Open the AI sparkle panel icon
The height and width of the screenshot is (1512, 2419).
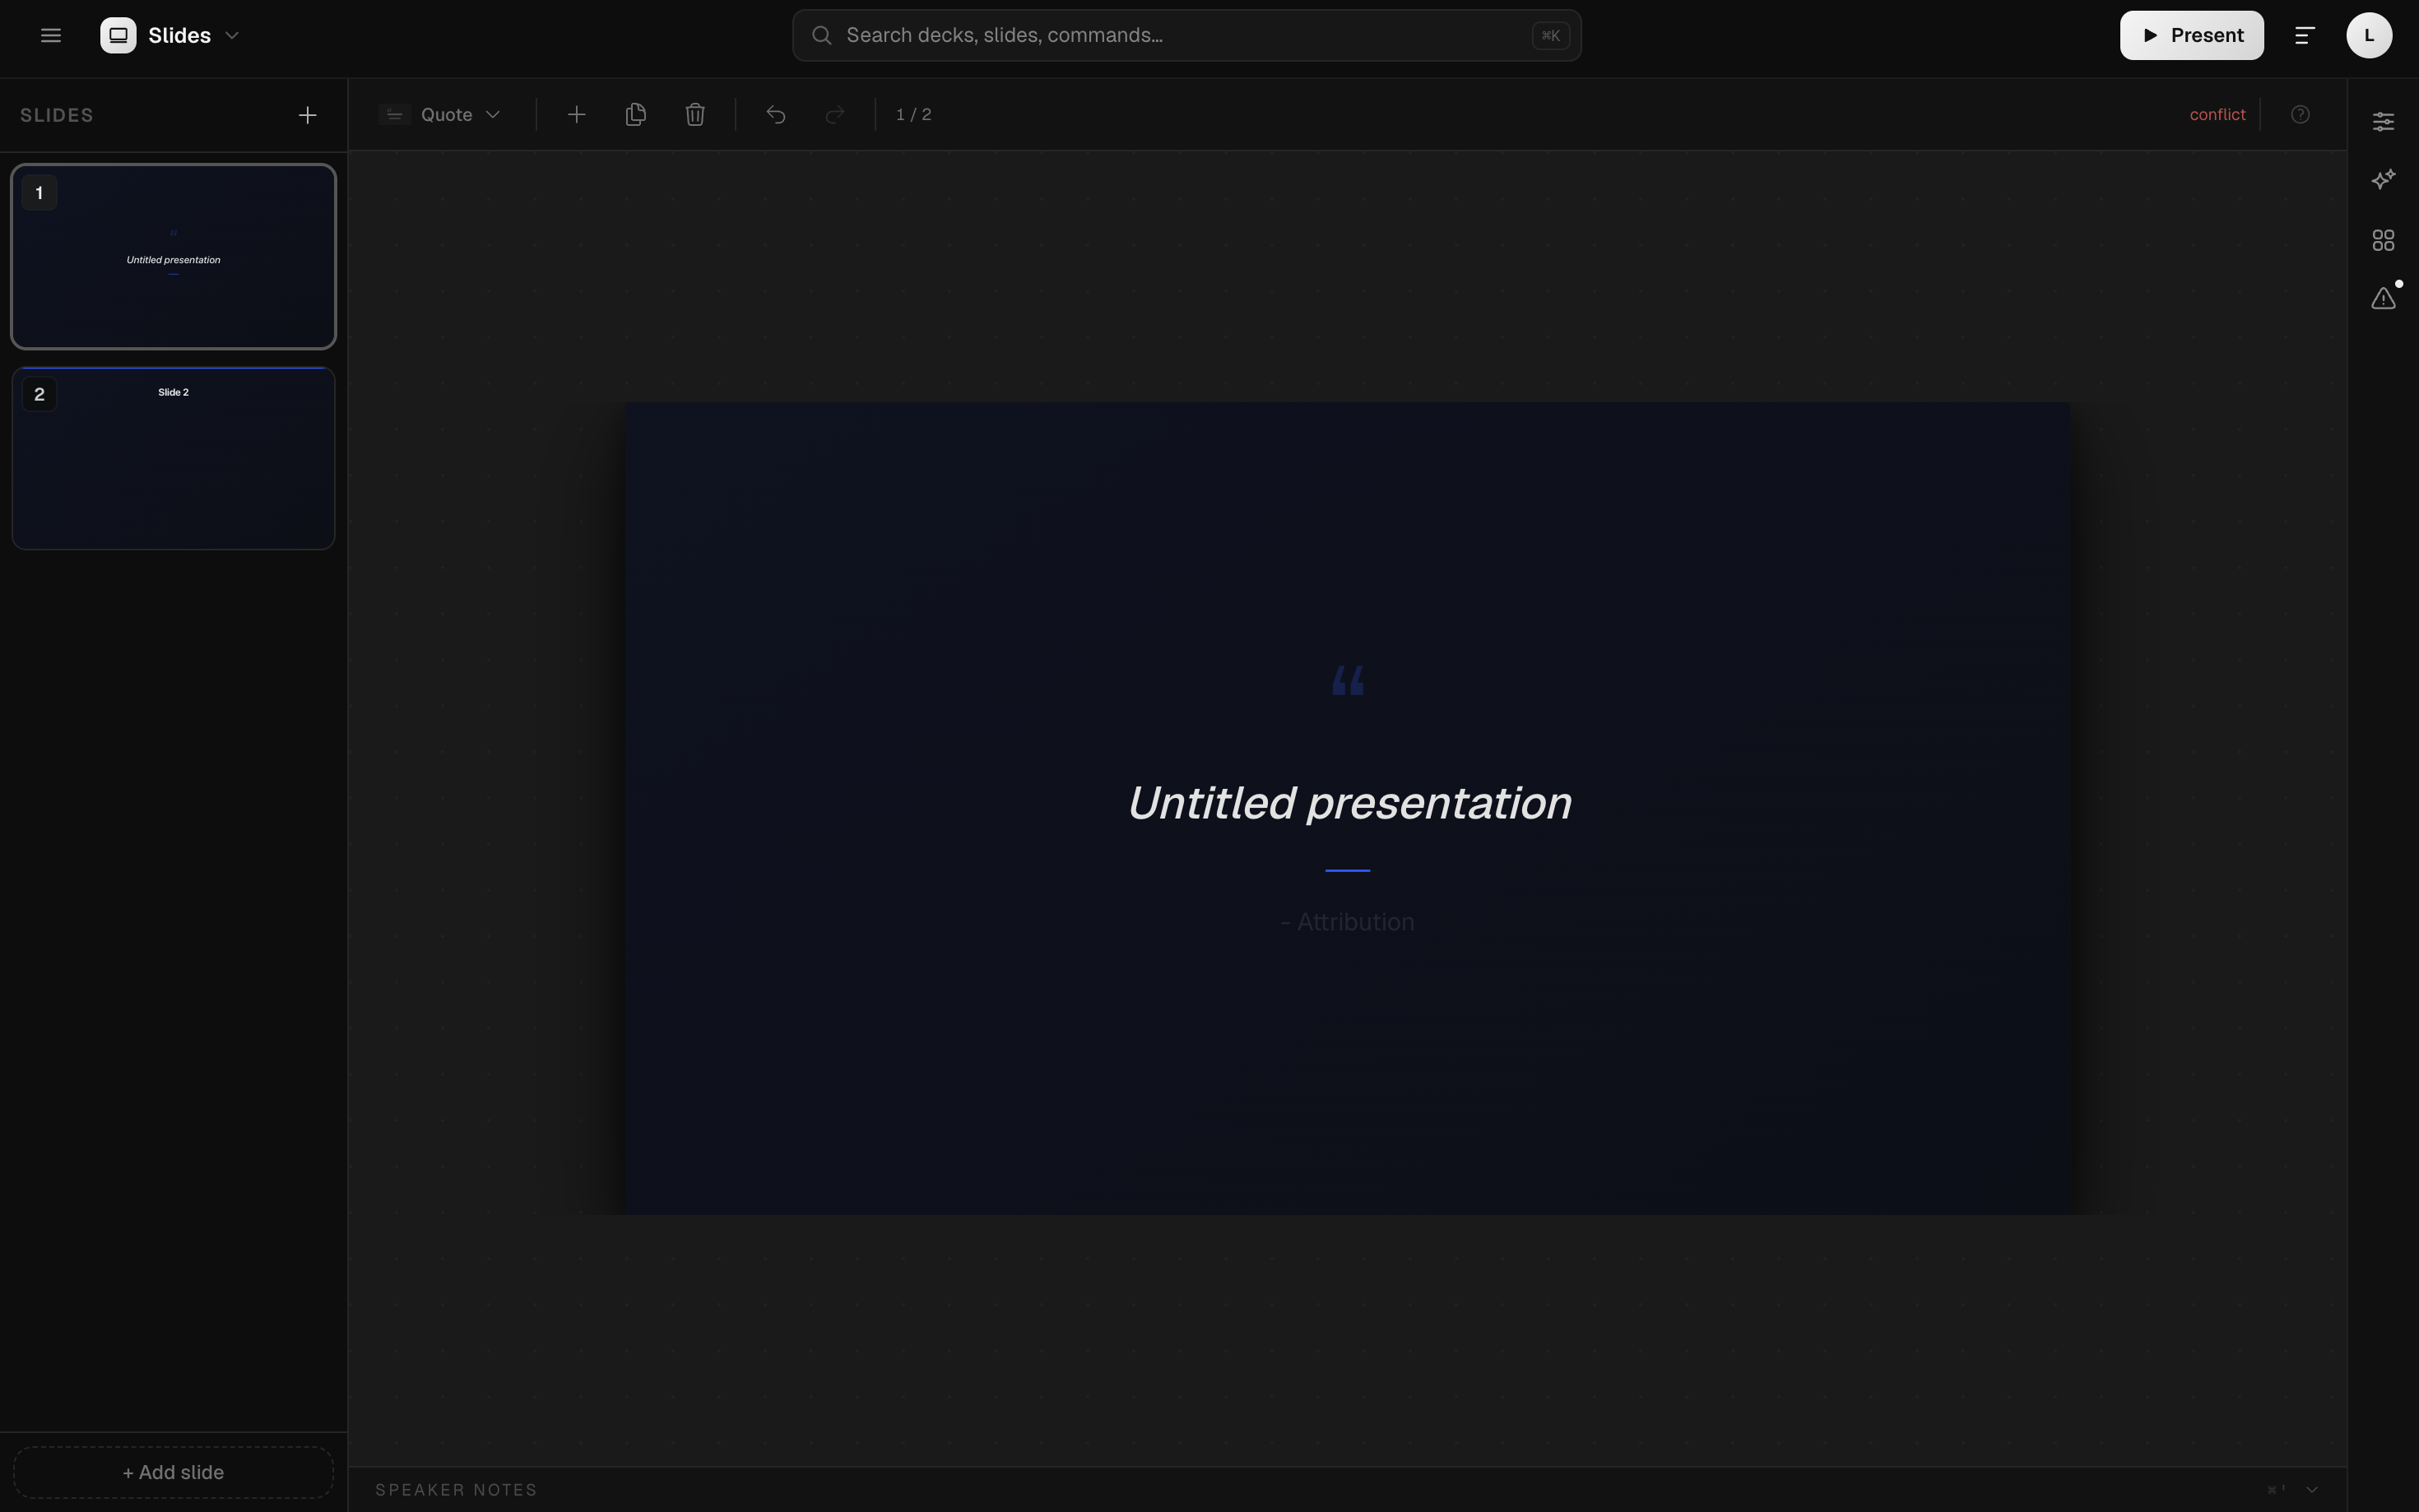2383,180
